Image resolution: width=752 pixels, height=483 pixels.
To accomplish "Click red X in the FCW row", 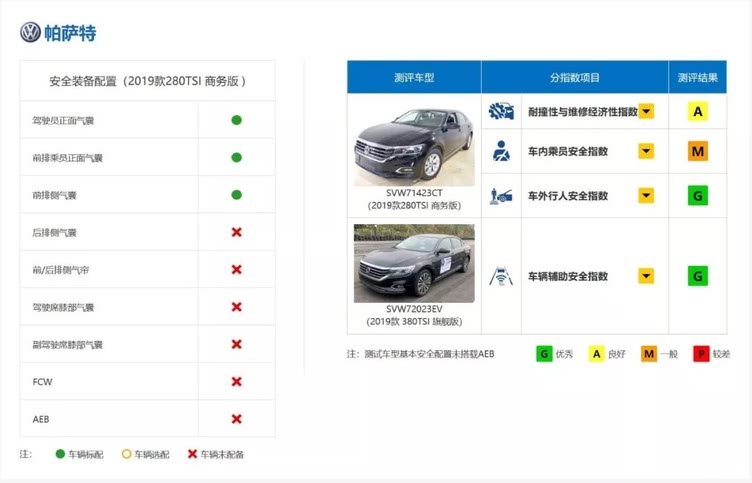I will click(x=236, y=382).
